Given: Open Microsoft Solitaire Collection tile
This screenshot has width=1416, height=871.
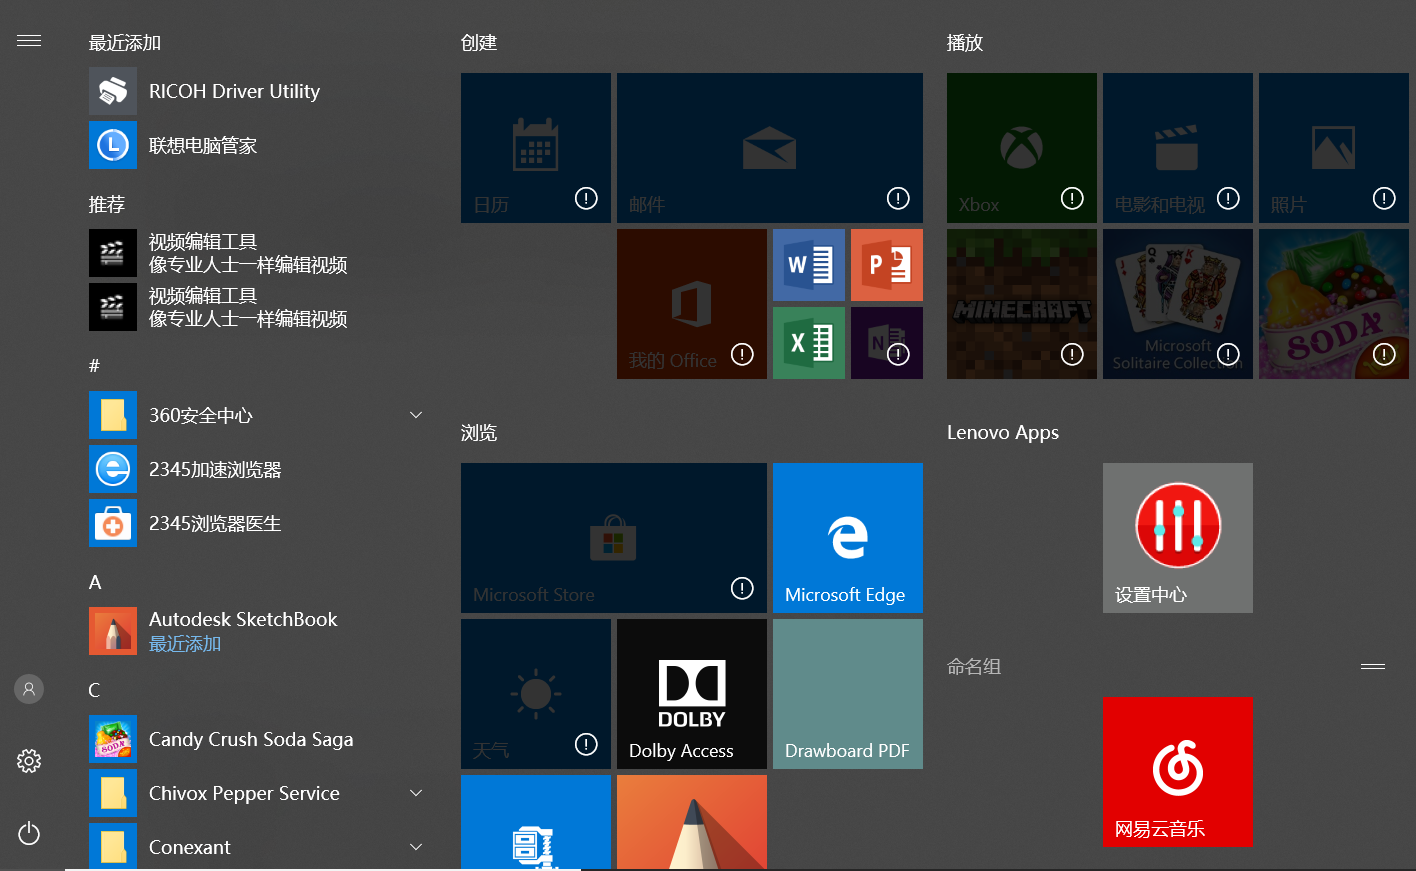Looking at the screenshot, I should [1178, 304].
